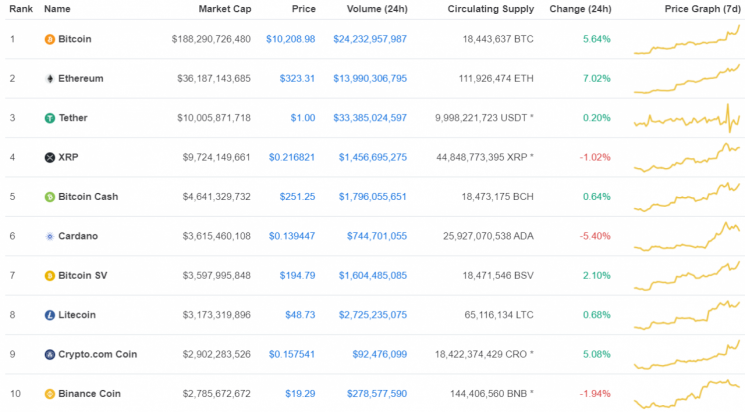
Task: Open the XRP name link
Action: [x=68, y=157]
